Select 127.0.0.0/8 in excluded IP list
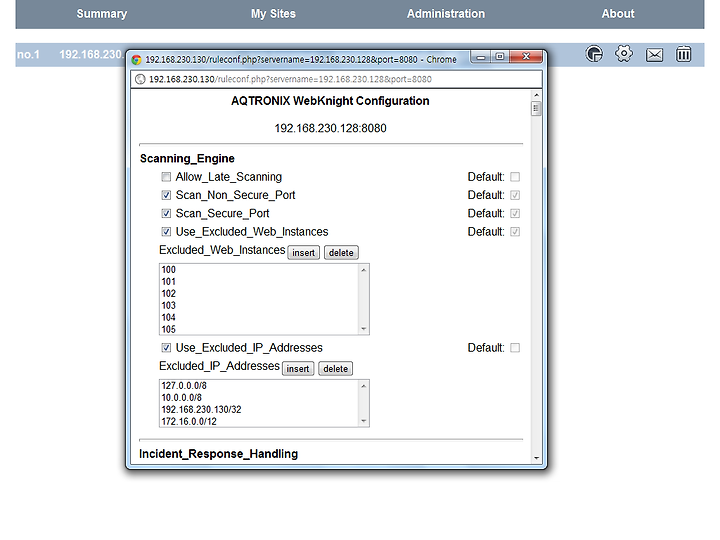The width and height of the screenshot is (720, 540). (260, 386)
